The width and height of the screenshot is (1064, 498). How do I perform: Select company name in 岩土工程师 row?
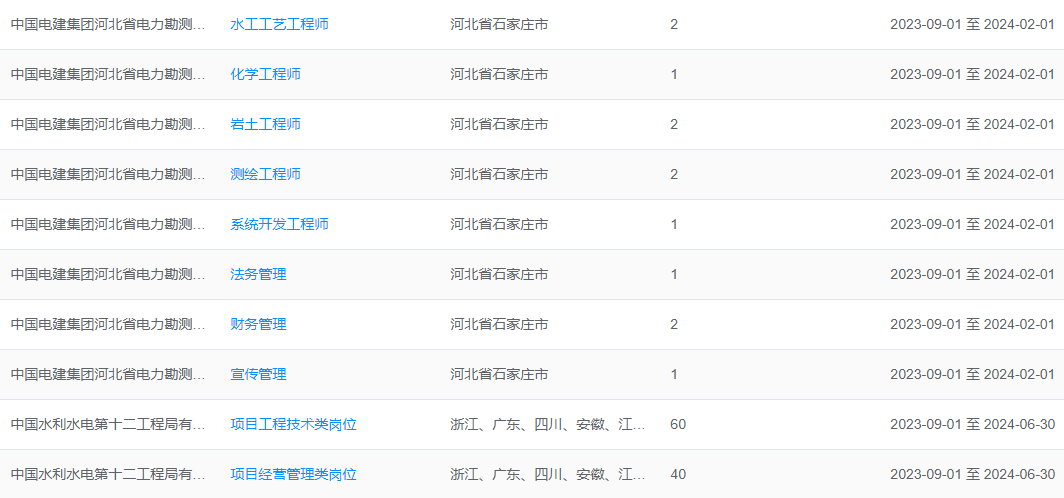pyautogui.click(x=109, y=124)
